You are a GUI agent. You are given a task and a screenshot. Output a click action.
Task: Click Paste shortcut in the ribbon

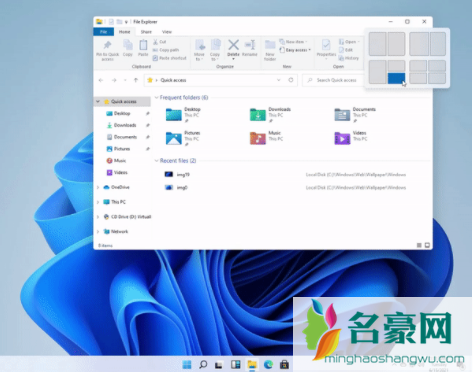click(x=169, y=58)
